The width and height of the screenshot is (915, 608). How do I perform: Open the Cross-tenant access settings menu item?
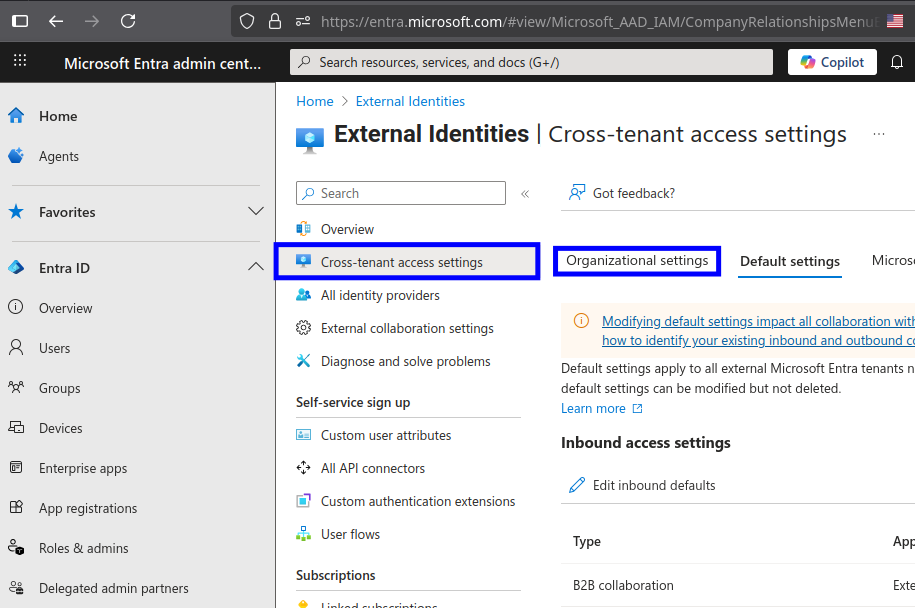pos(407,262)
